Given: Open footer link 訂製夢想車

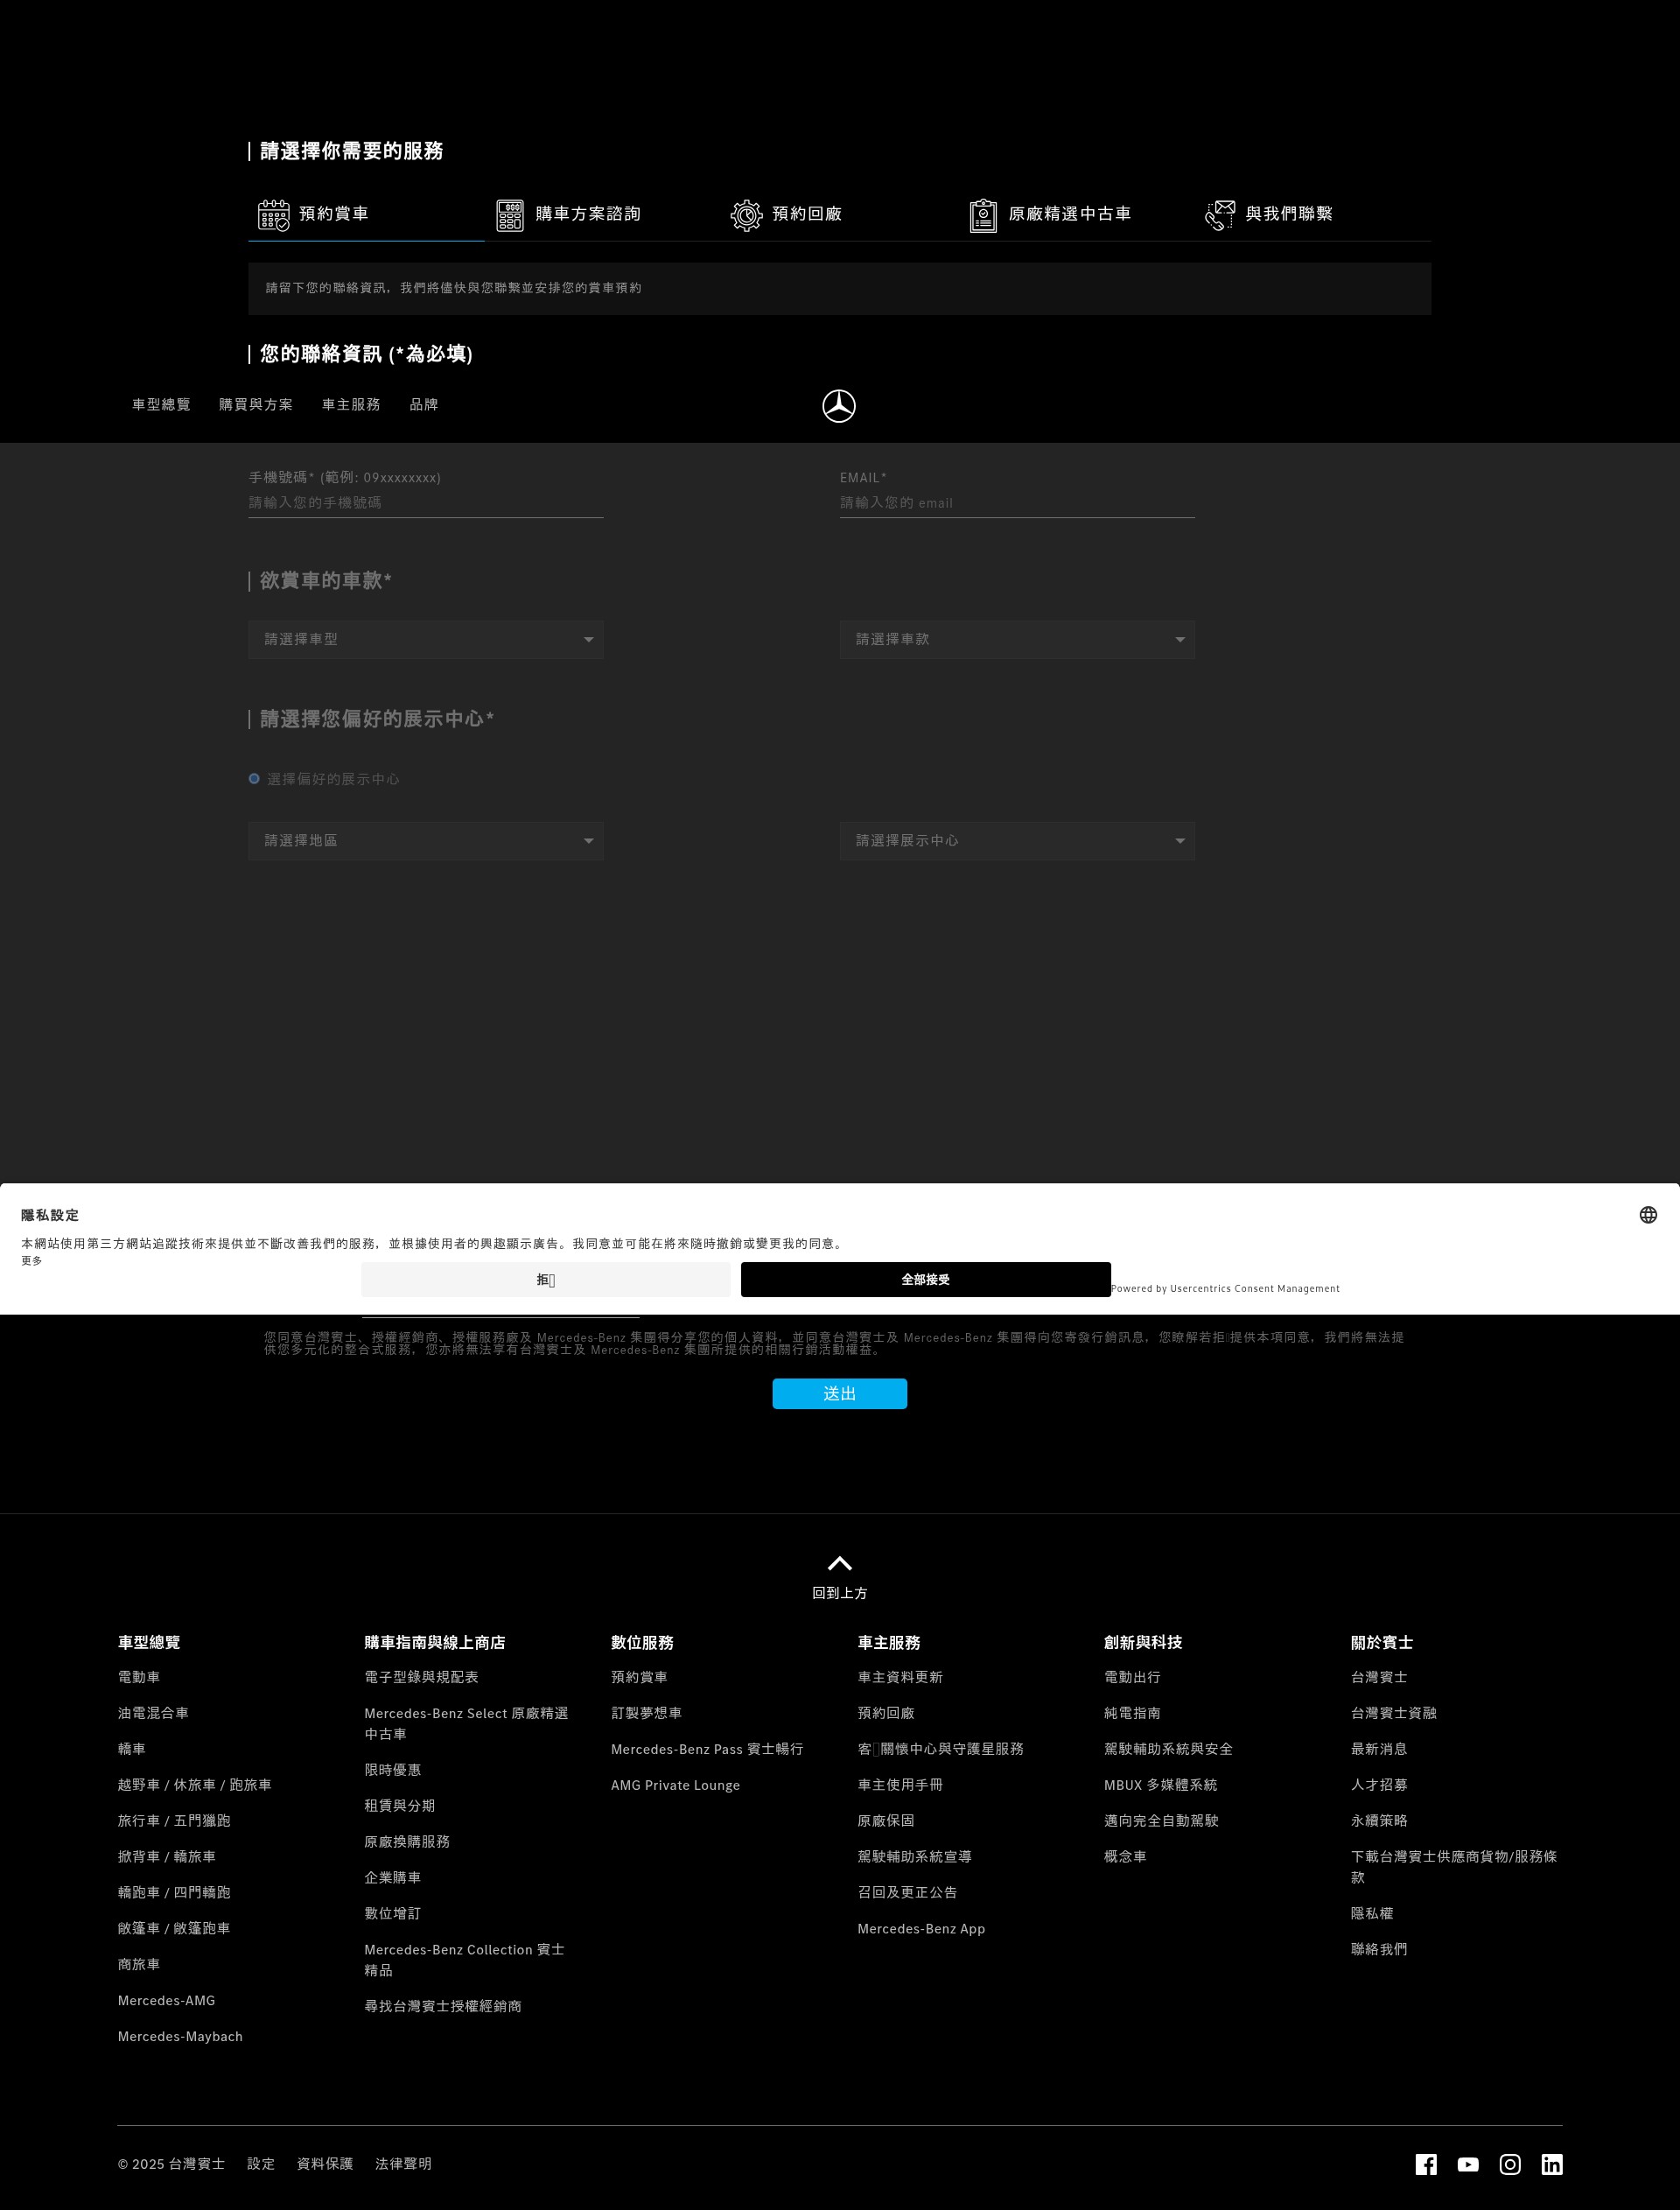Looking at the screenshot, I should [x=646, y=1713].
